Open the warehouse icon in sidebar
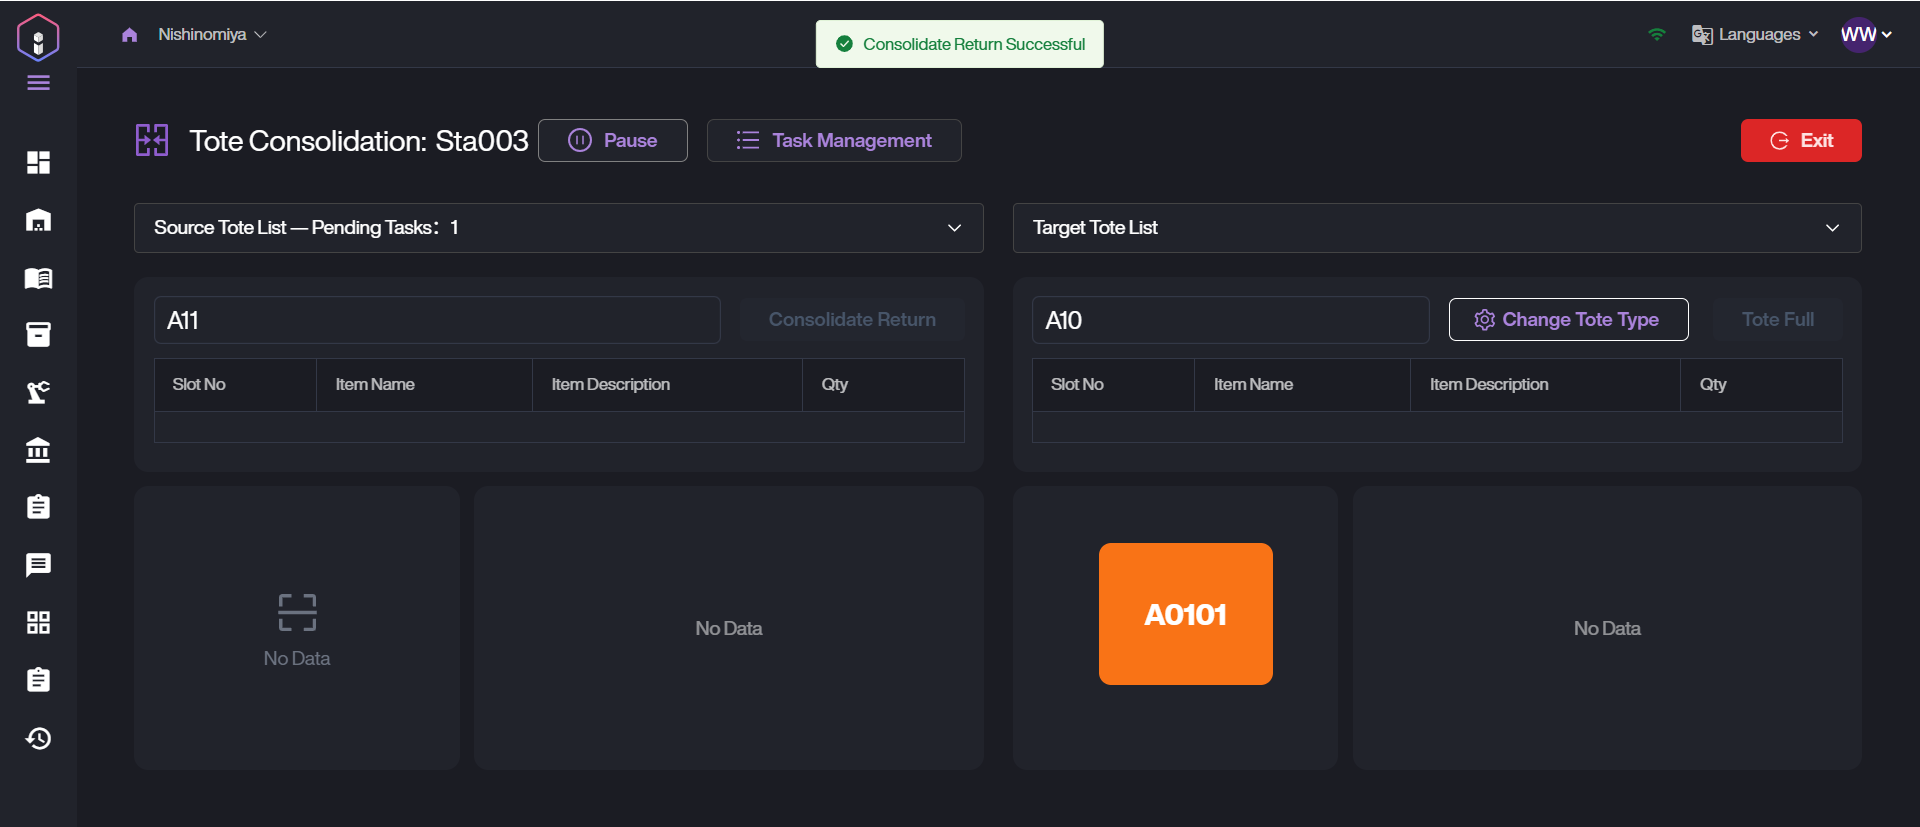This screenshot has height=827, width=1920. click(x=38, y=220)
